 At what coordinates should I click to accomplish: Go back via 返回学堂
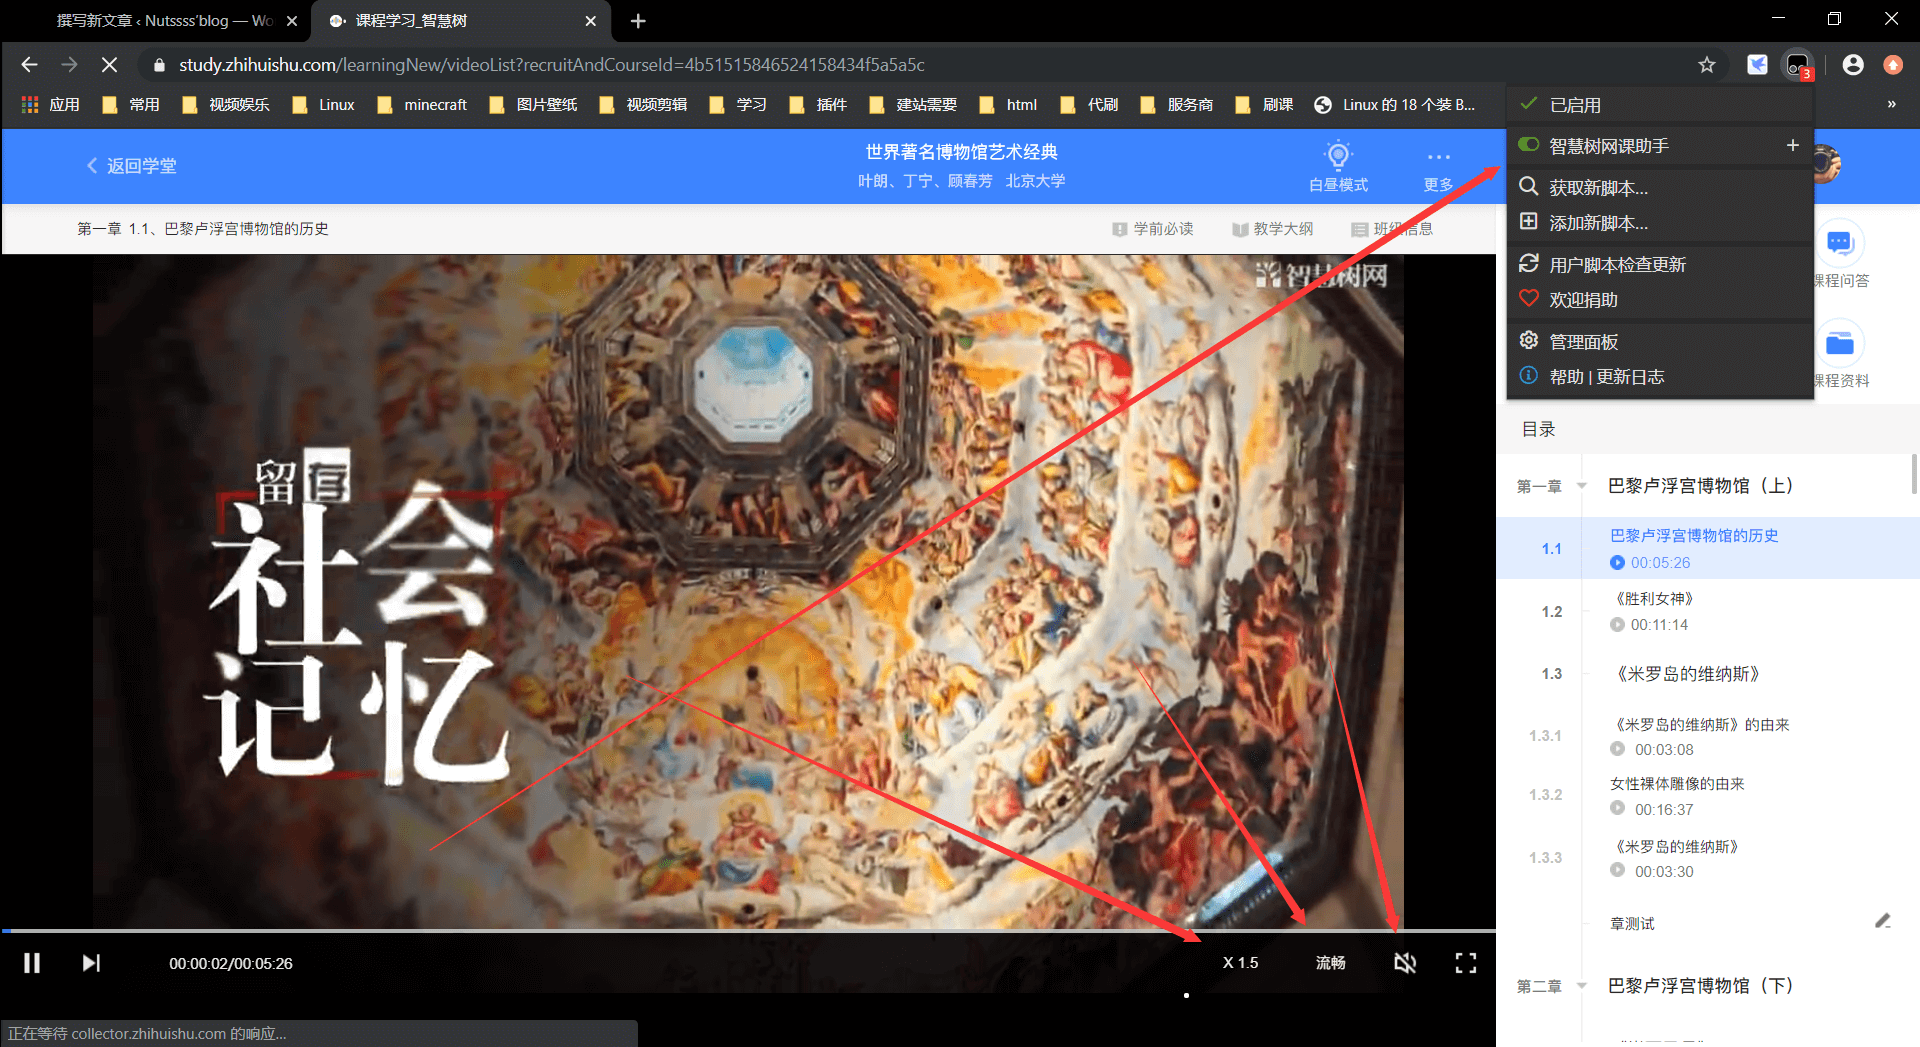click(x=131, y=166)
